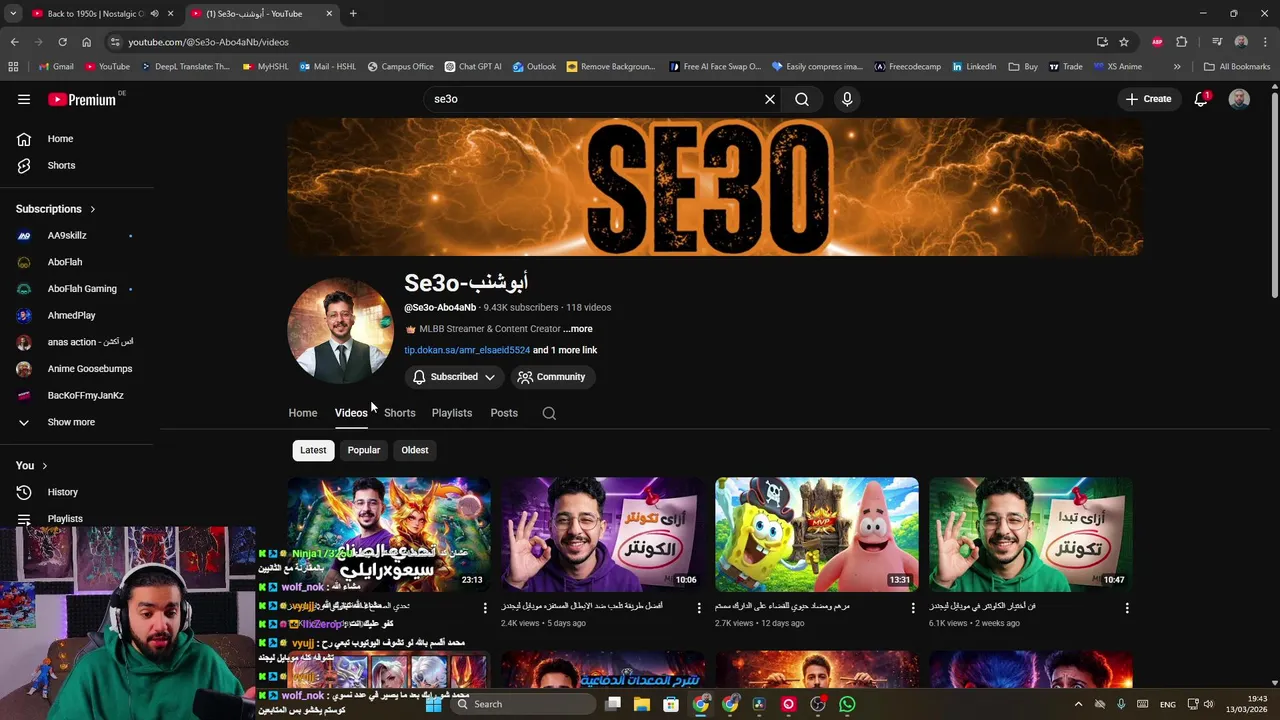The image size is (1280, 720).
Task: Expand channel description with ...more
Action: 578,329
